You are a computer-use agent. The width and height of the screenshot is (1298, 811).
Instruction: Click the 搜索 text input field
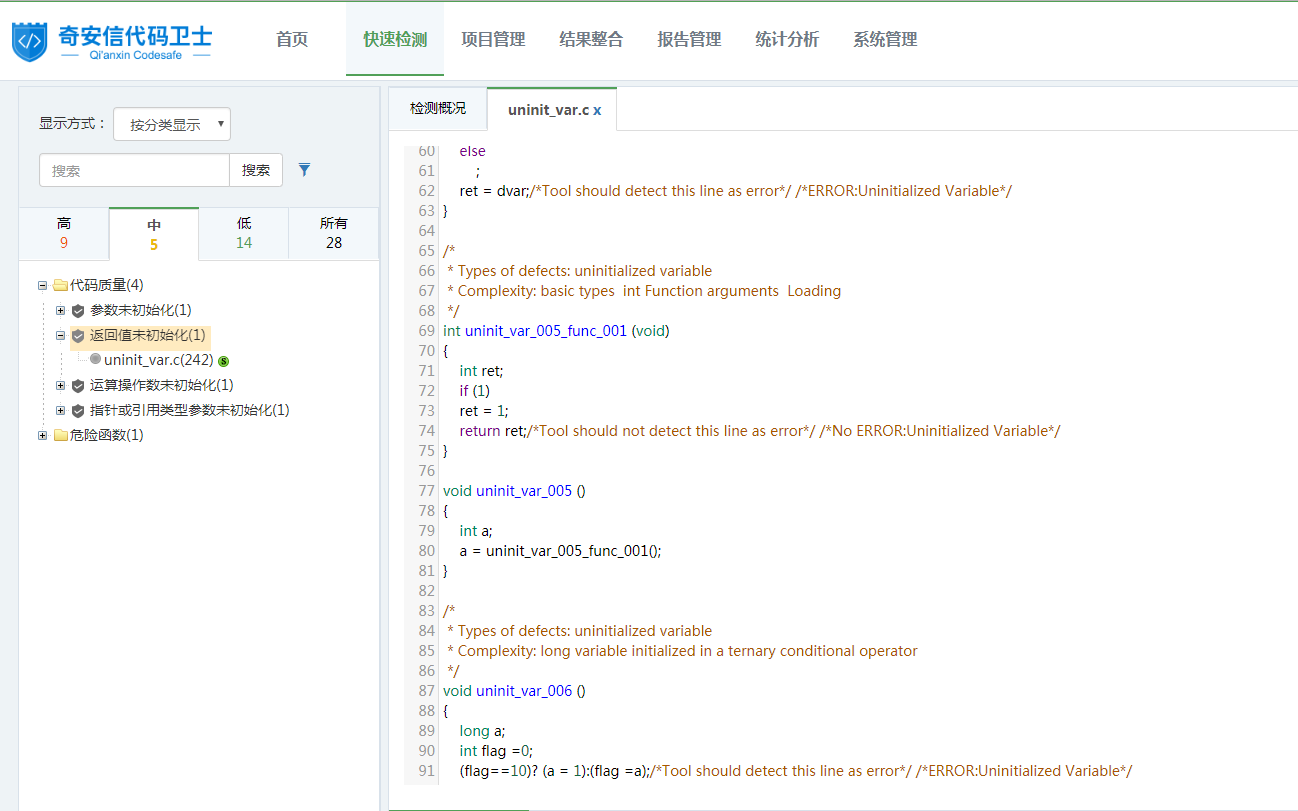(135, 170)
